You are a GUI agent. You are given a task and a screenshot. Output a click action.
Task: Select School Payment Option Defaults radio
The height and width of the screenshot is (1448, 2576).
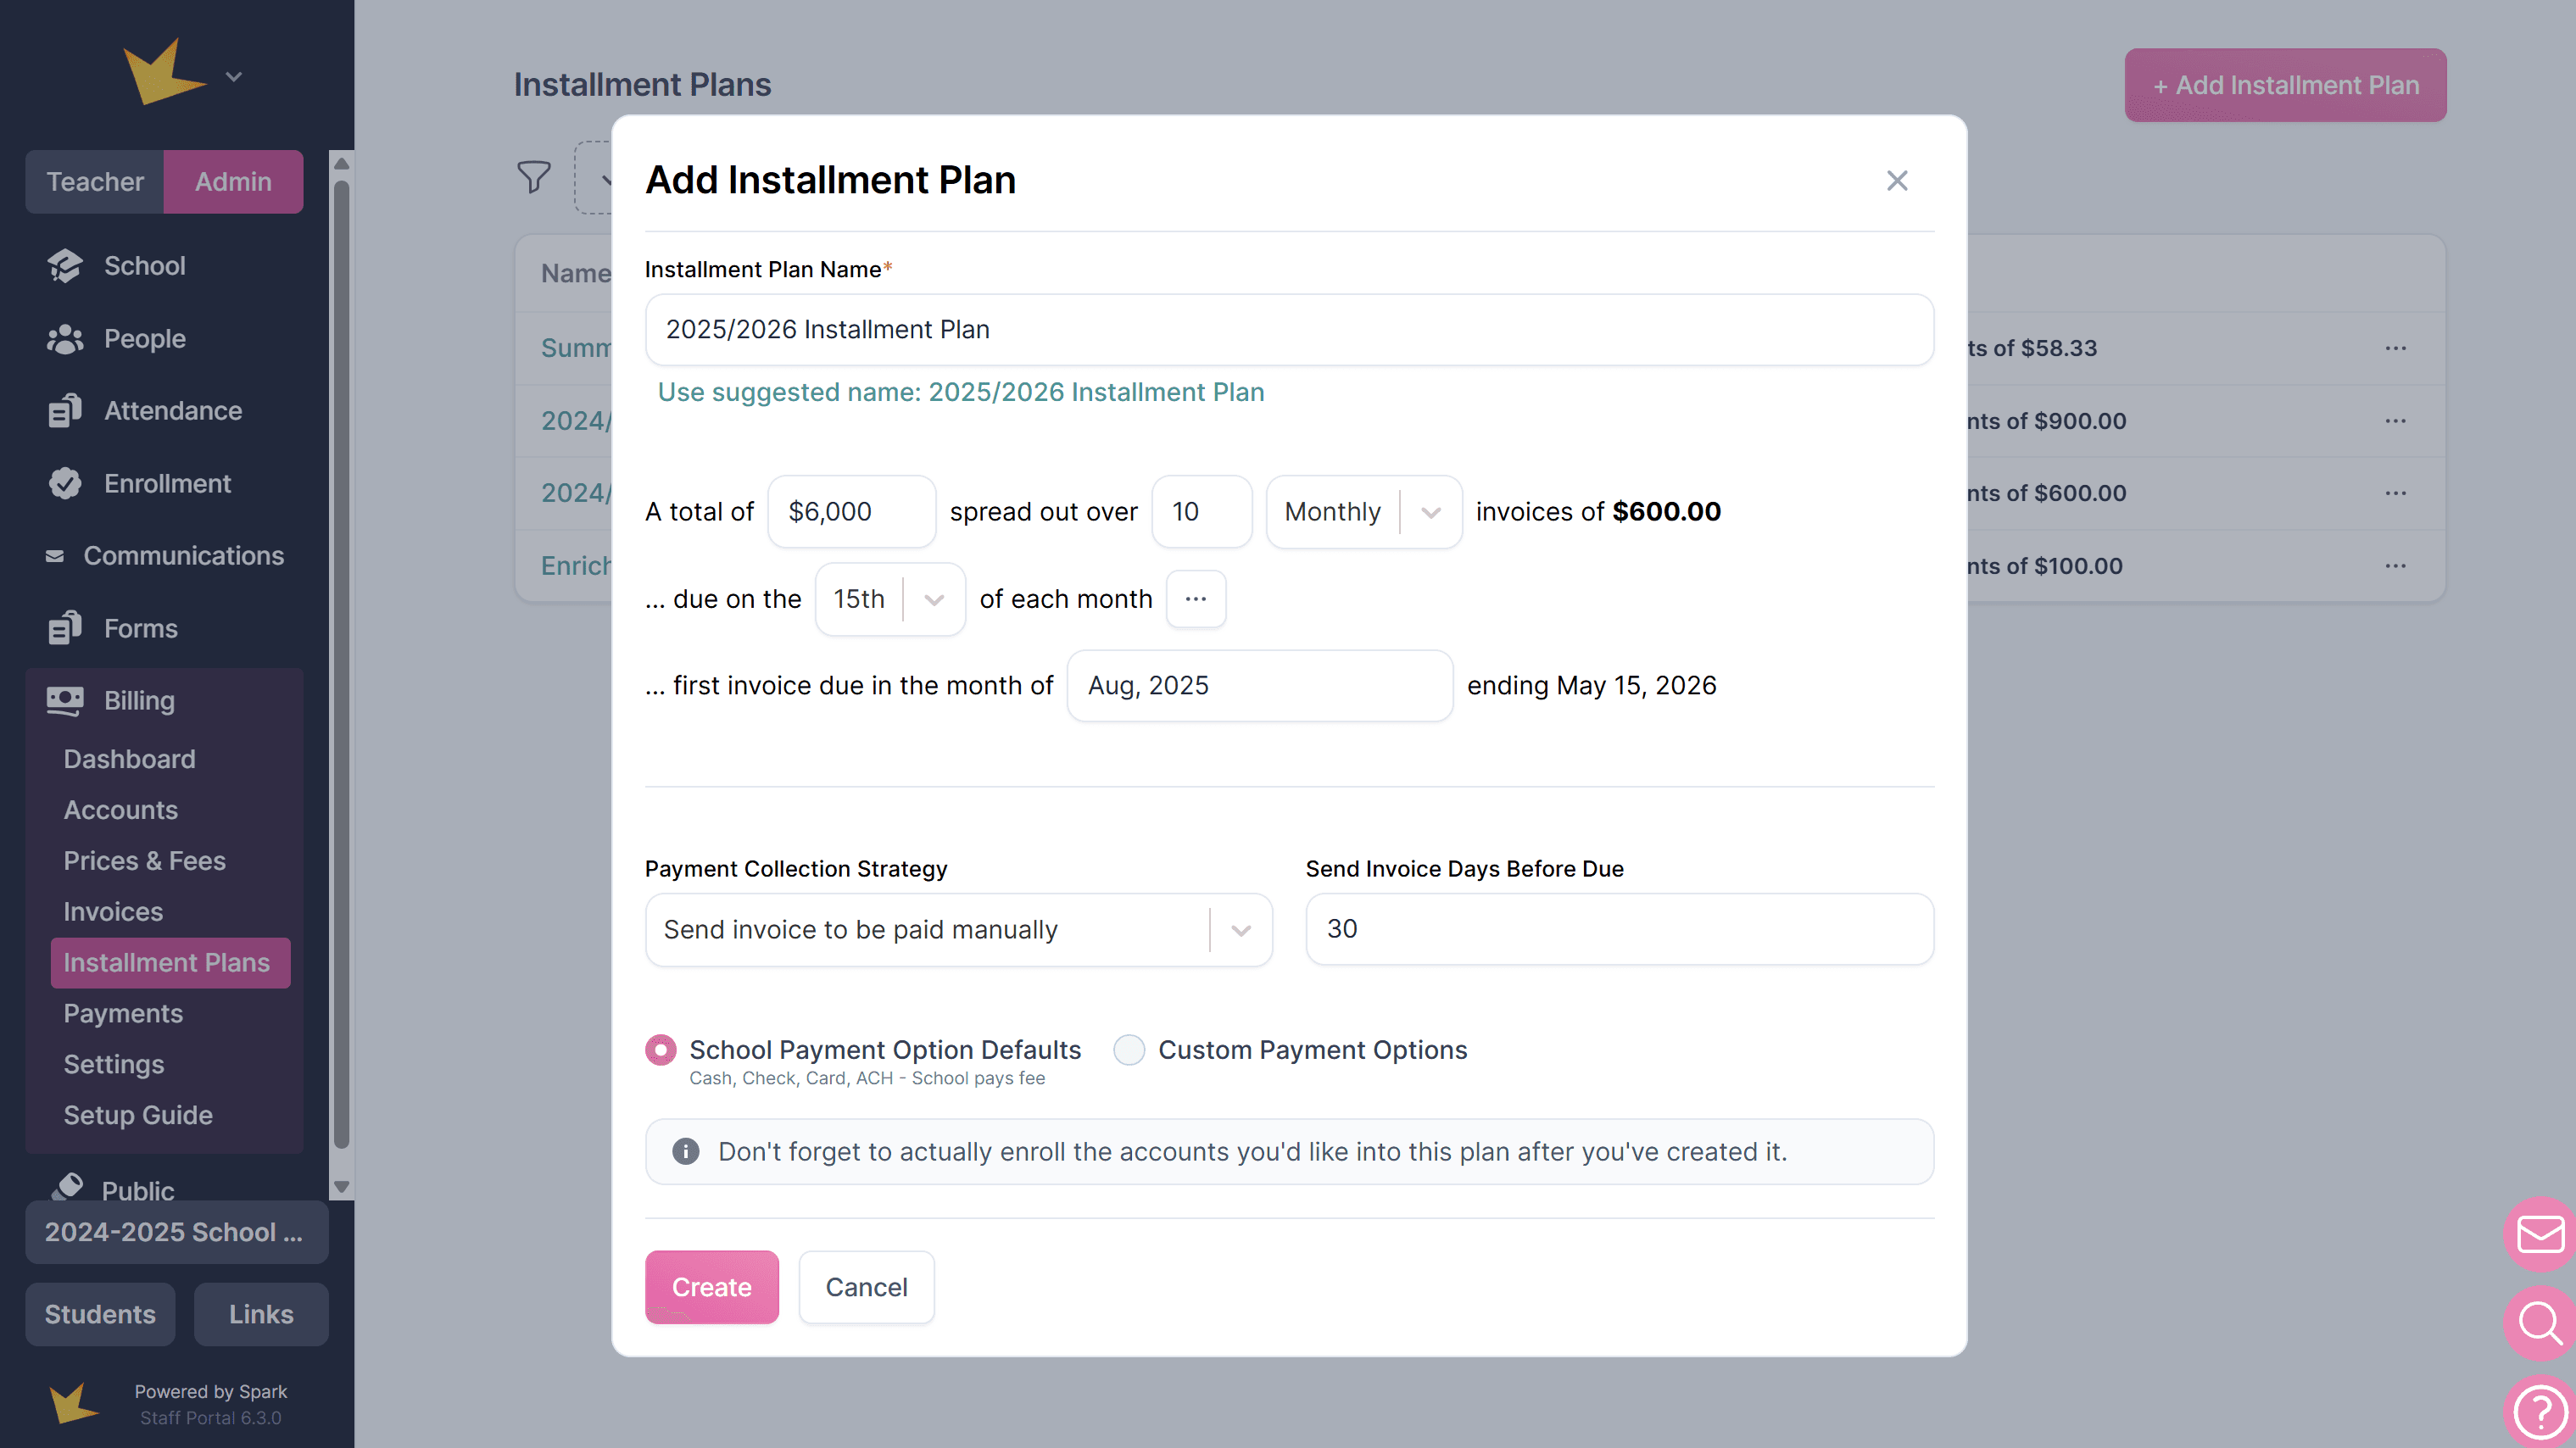coord(660,1050)
